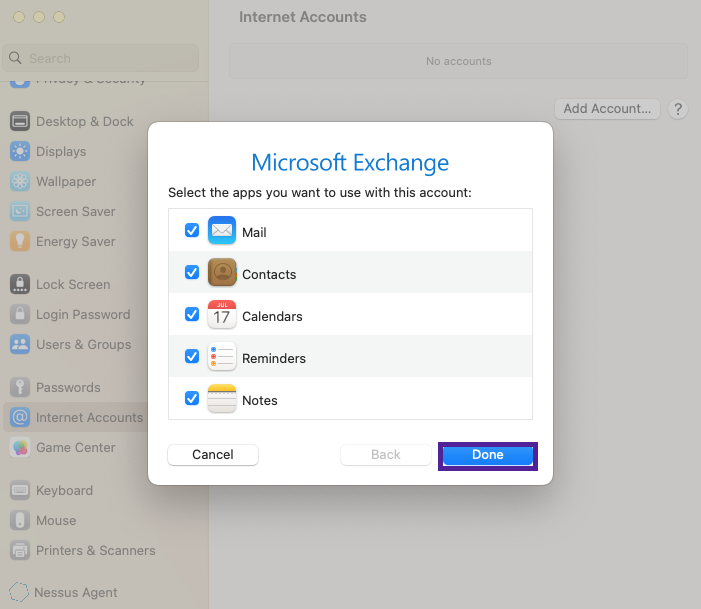Viewport: 701px width, 609px height.
Task: Select Wallpaper sidebar label
Action: pos(66,182)
